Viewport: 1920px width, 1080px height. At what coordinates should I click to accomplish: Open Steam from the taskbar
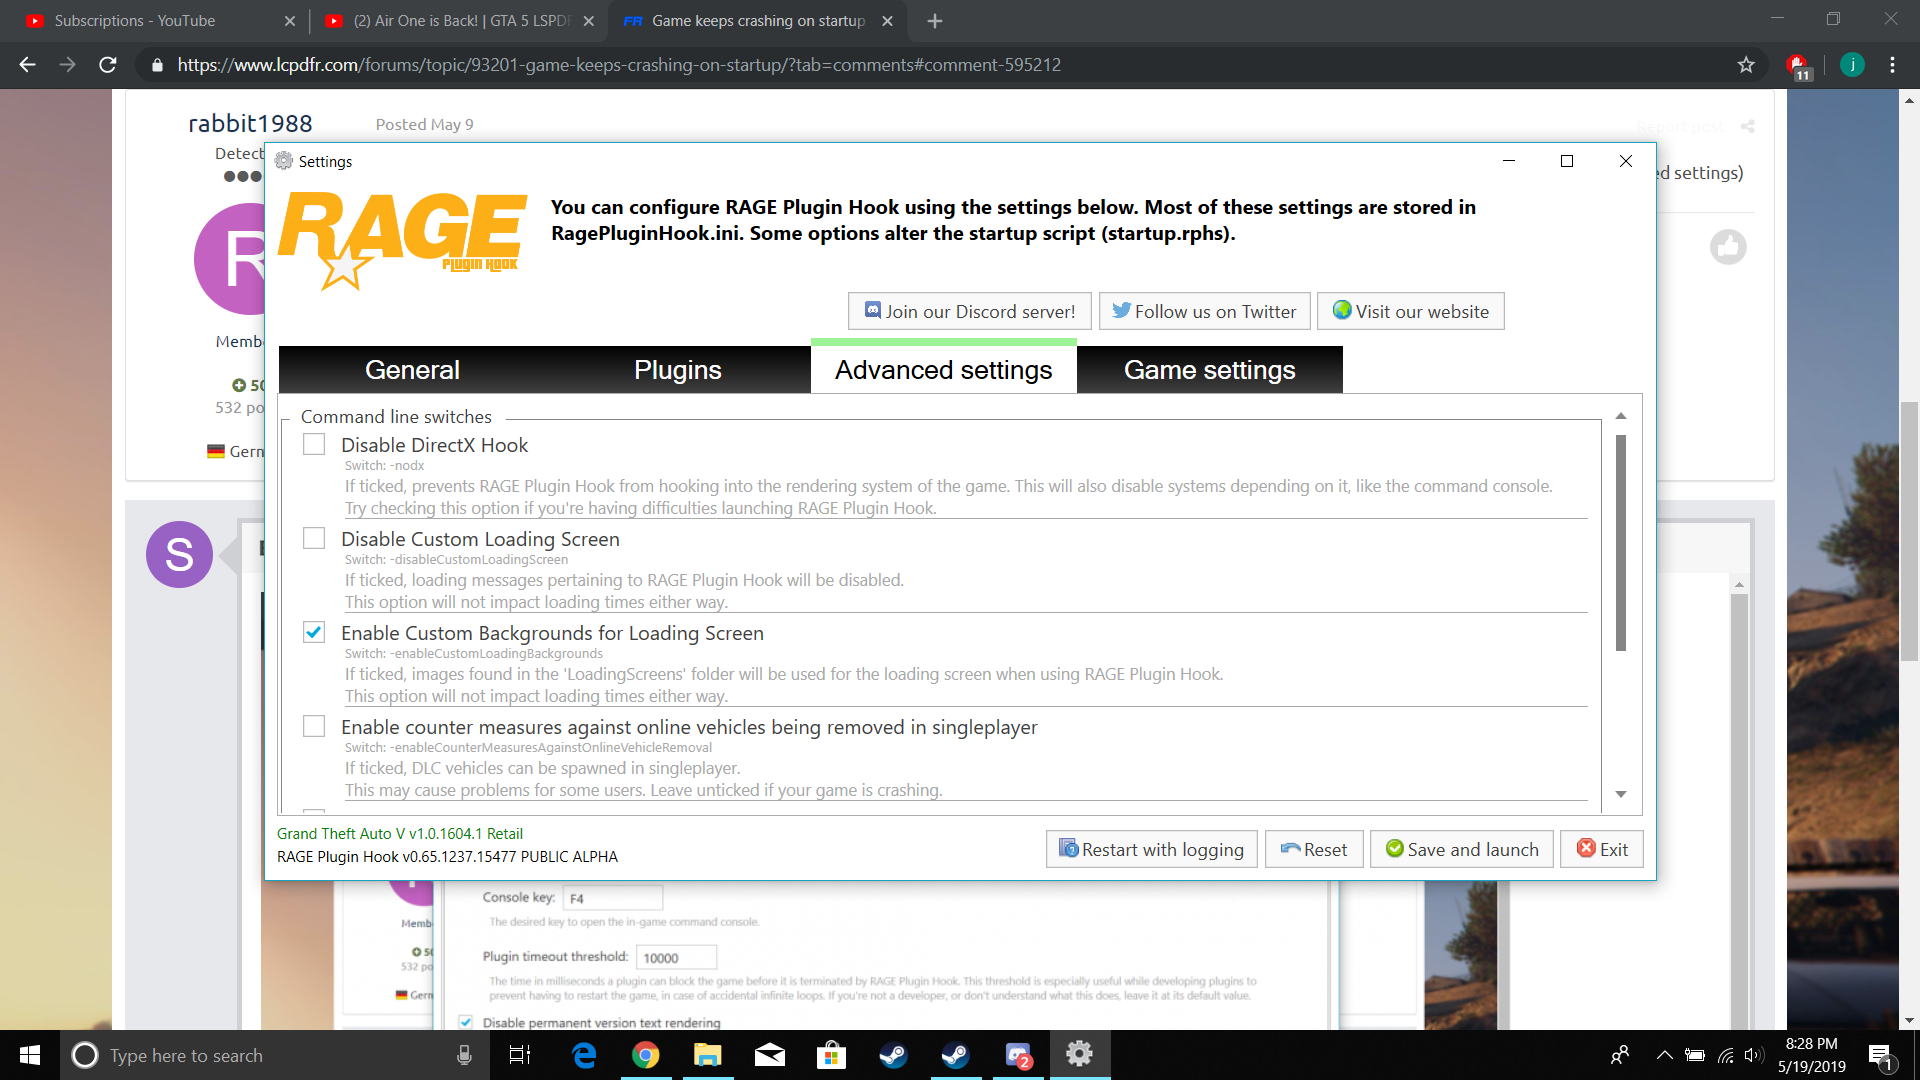893,1055
